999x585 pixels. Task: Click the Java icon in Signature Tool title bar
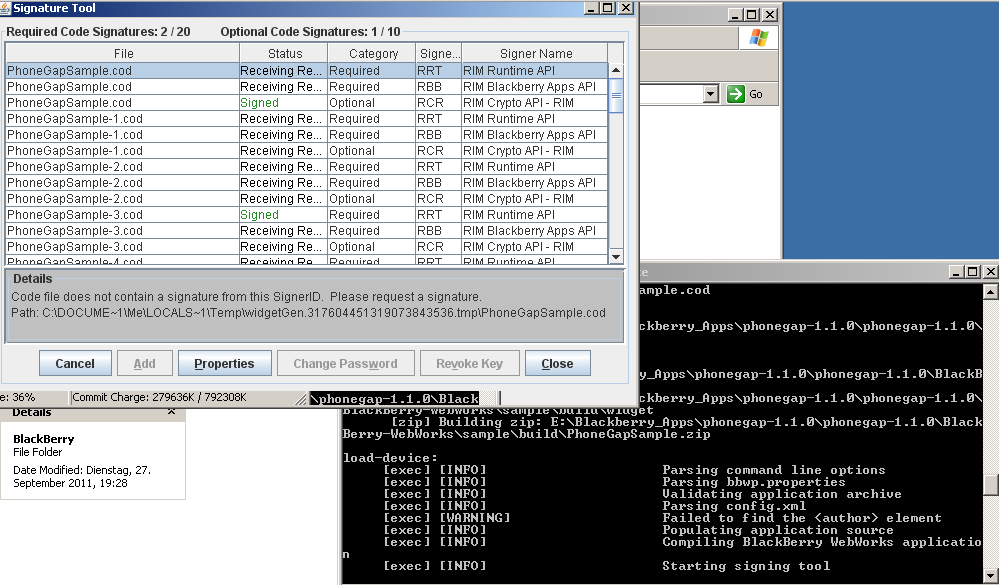6,8
